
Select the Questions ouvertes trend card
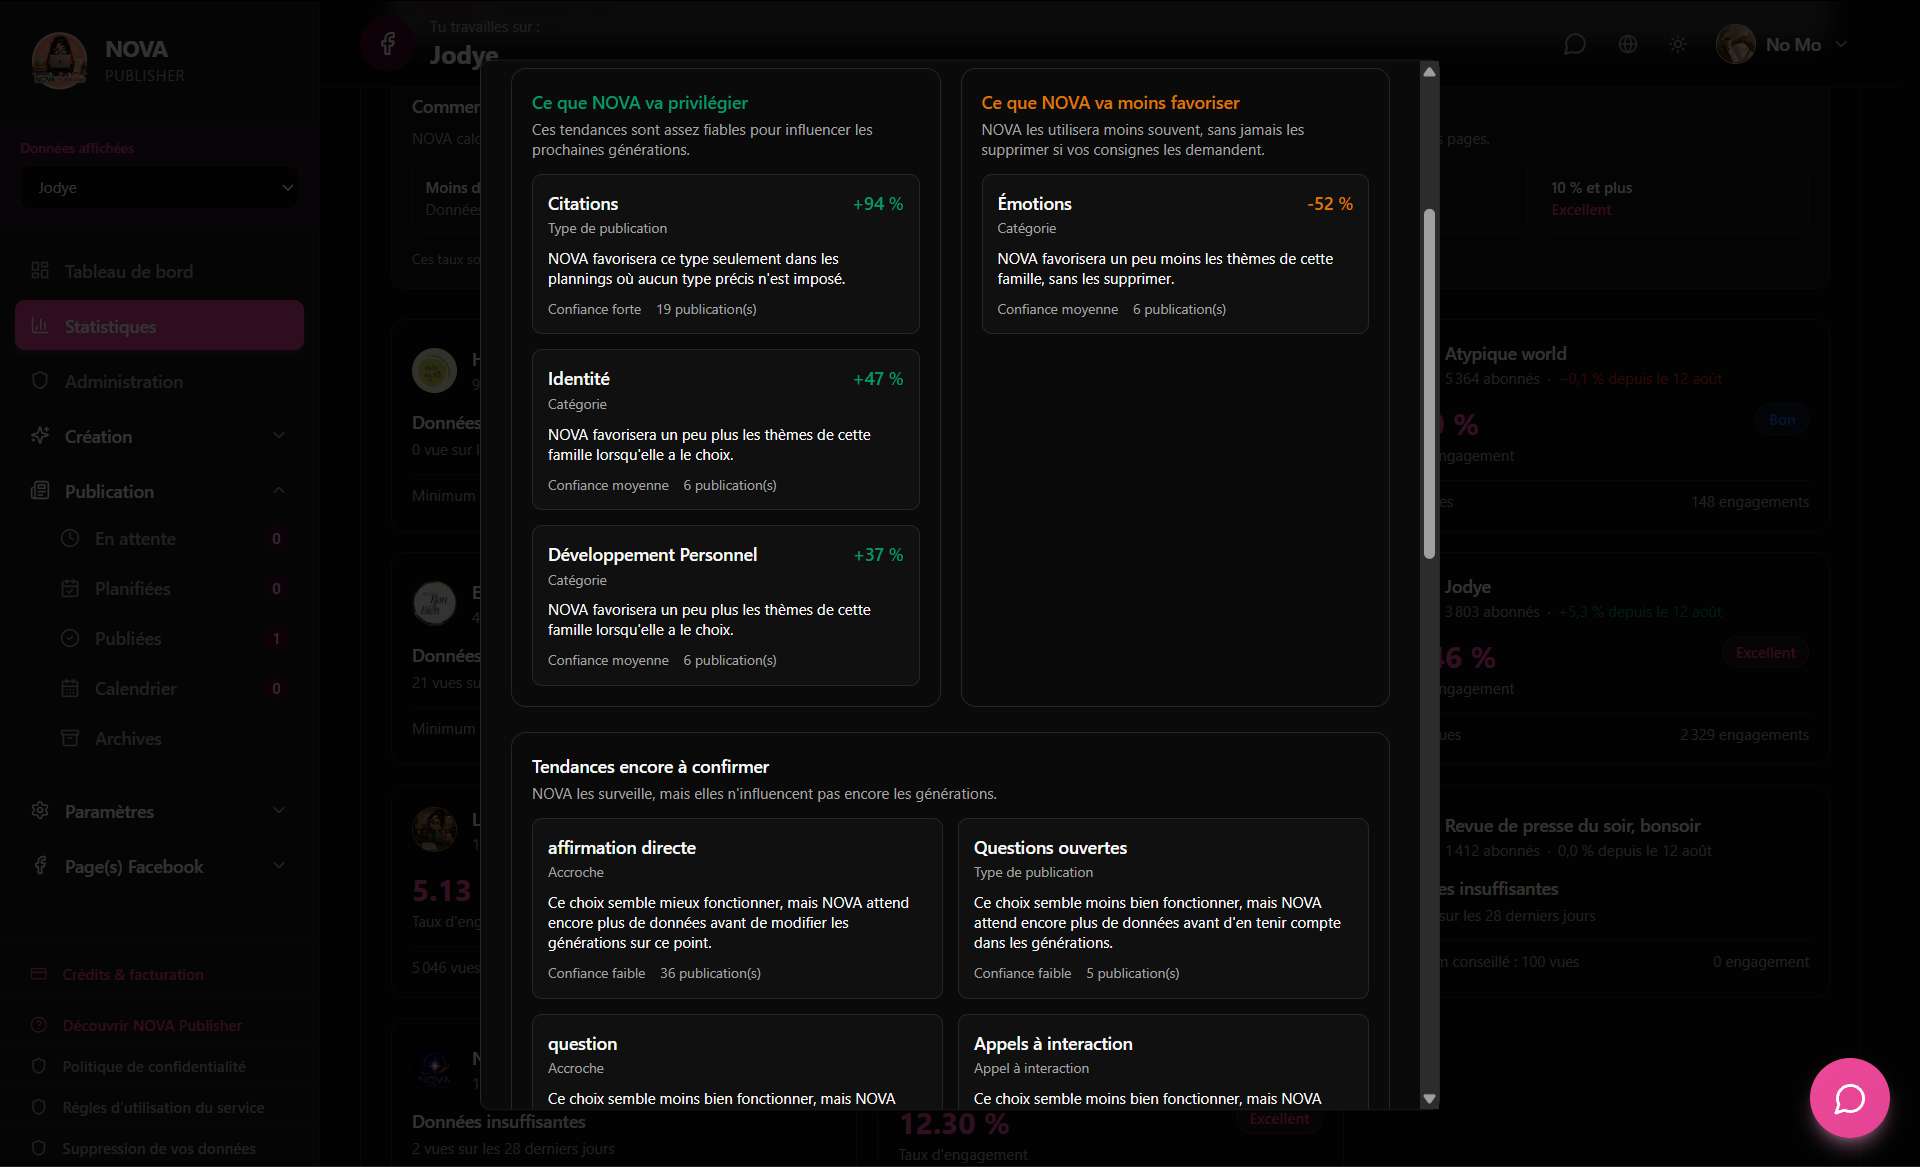(x=1163, y=908)
